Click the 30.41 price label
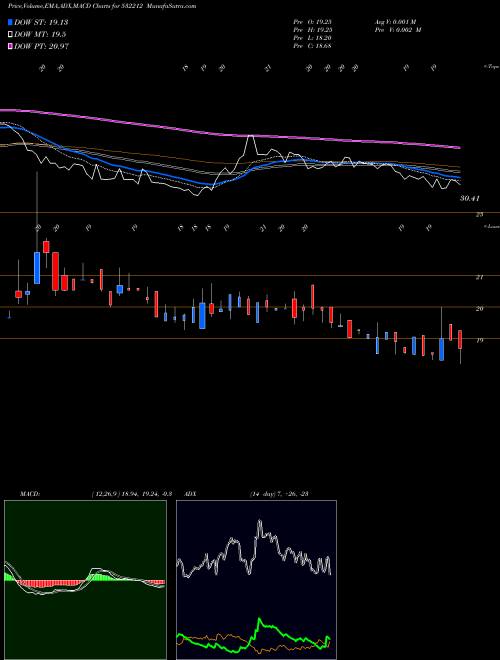Screen dimensions: 500x660 tap(470, 198)
